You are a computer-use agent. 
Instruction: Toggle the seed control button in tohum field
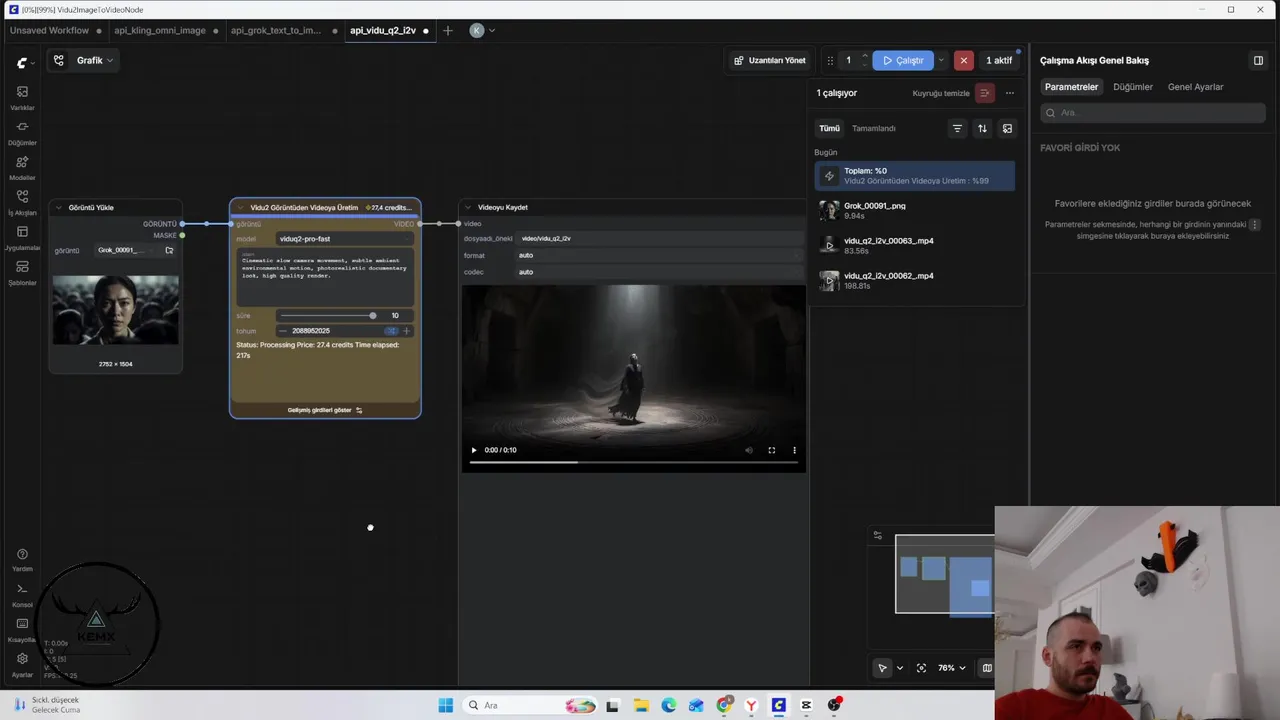(x=391, y=331)
